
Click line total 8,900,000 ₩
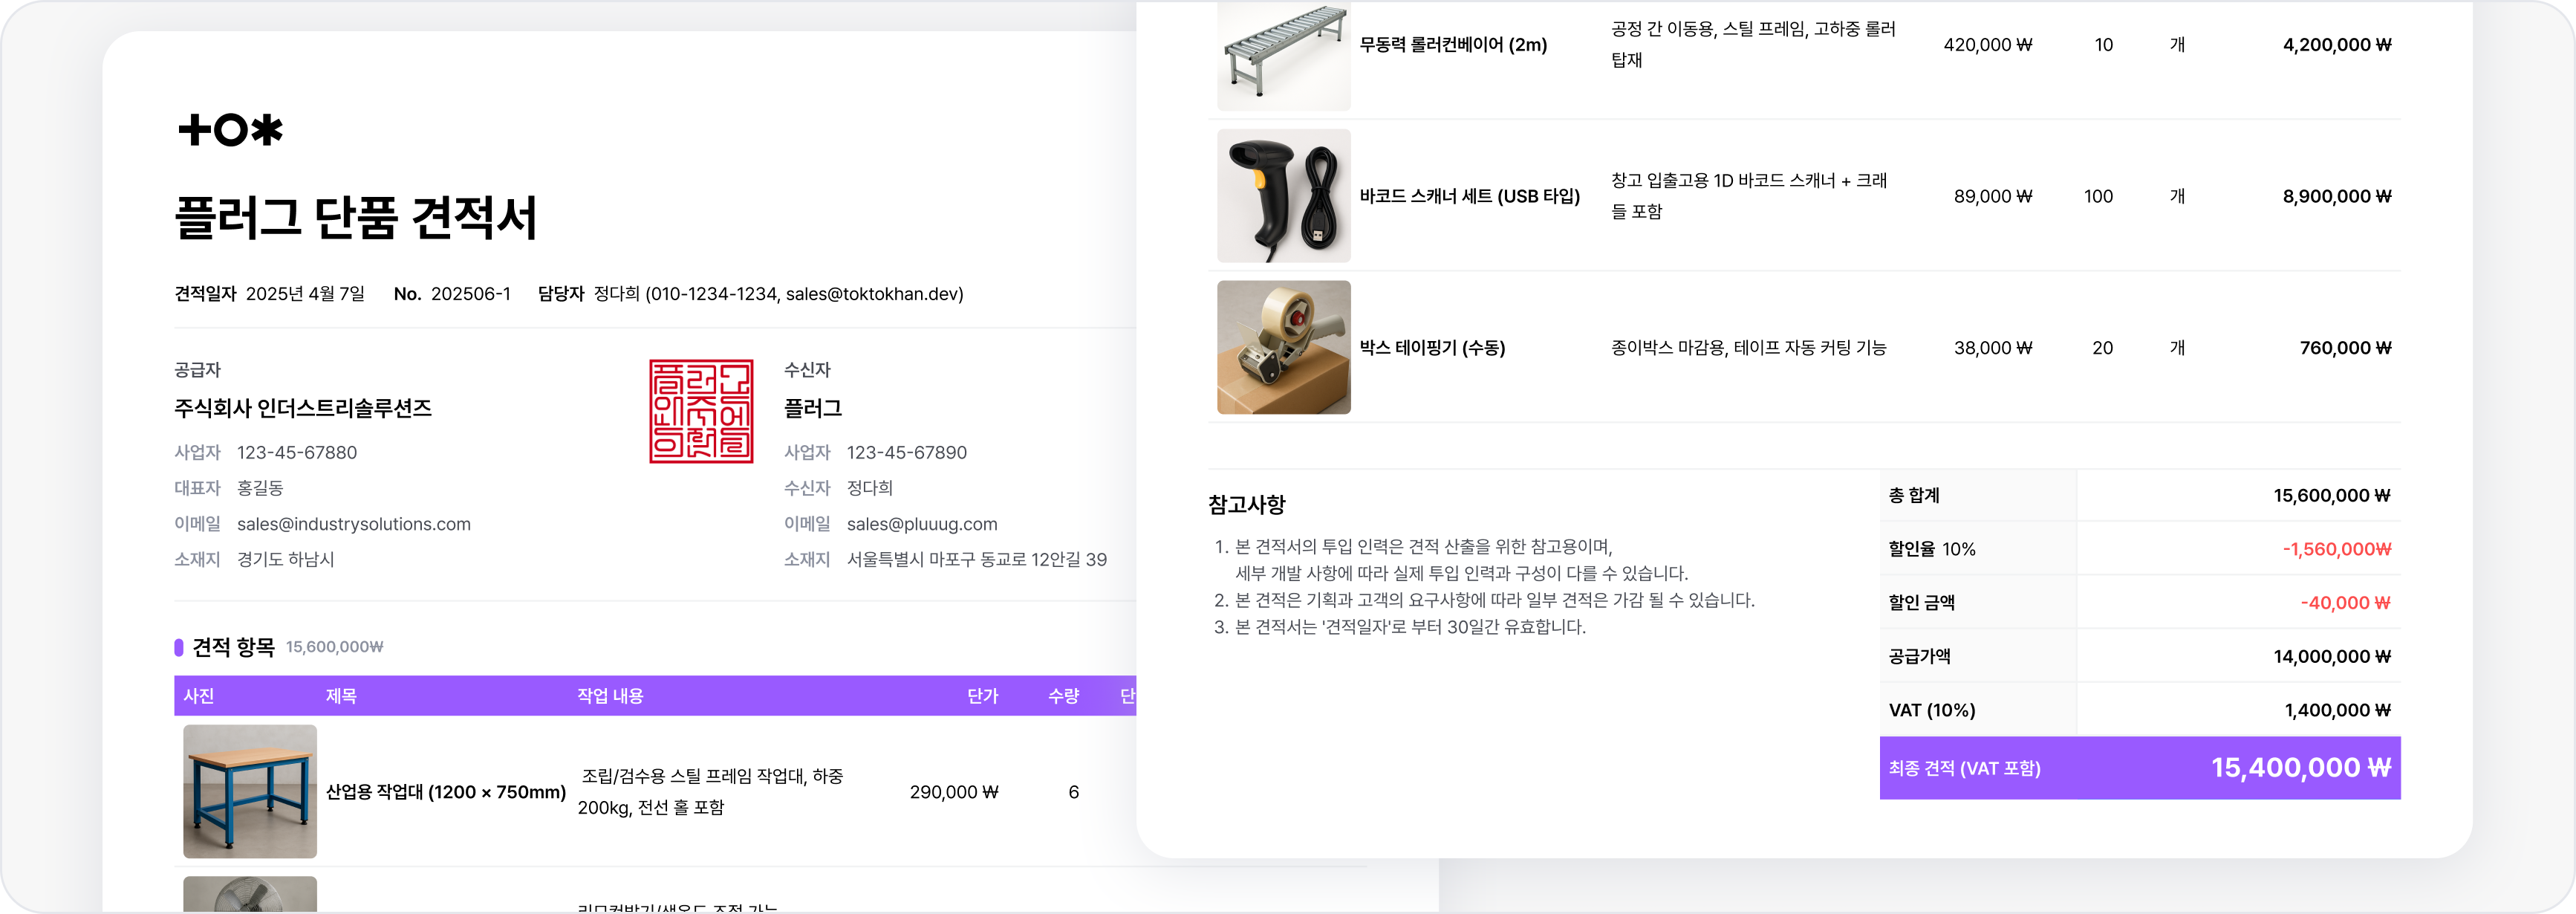2337,196
